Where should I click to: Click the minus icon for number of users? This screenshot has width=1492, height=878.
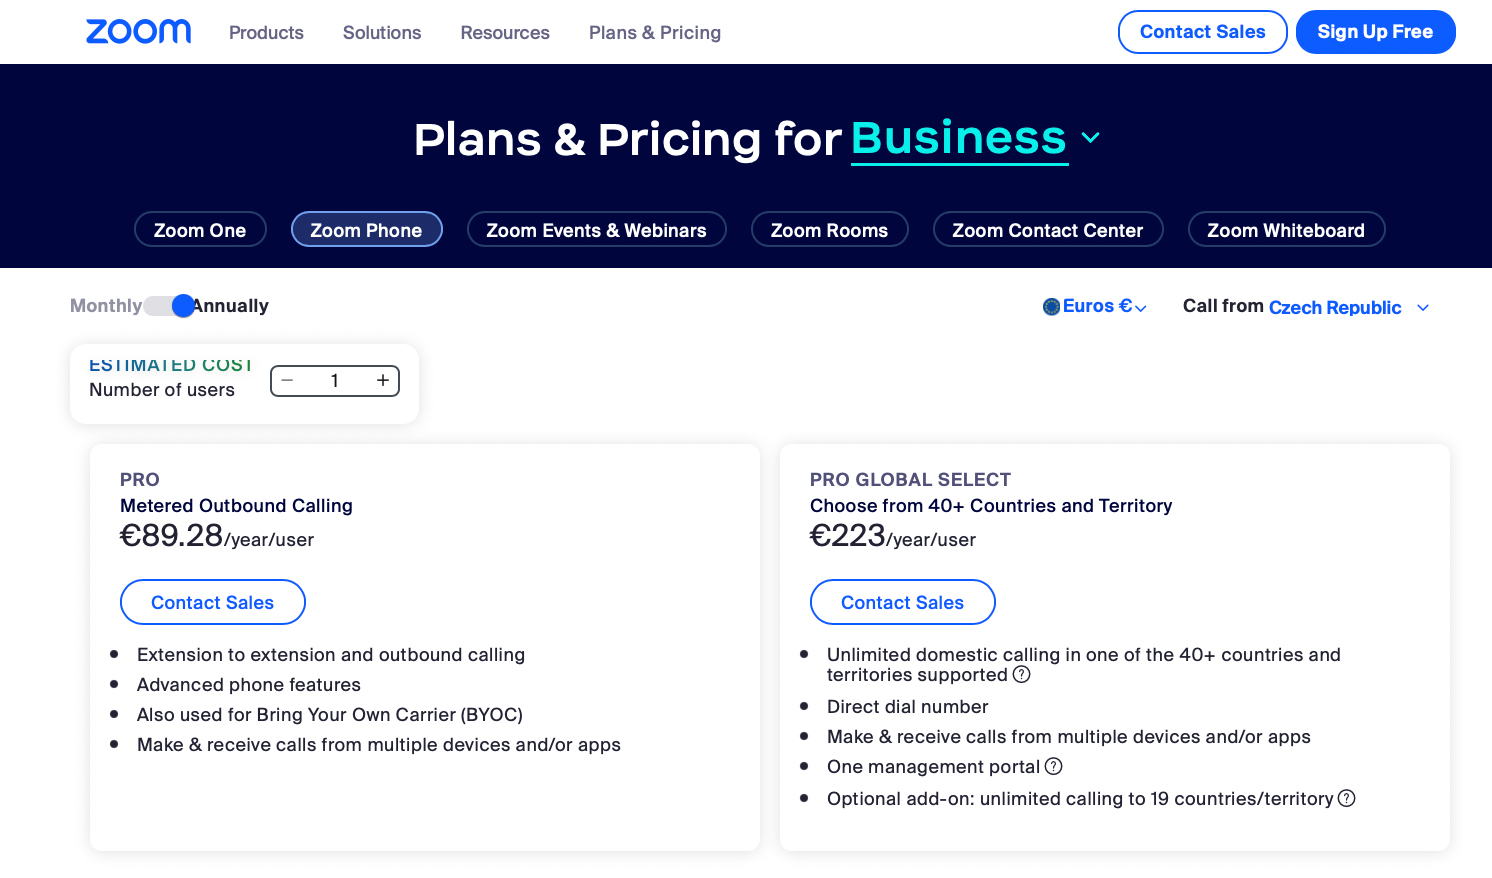pos(288,381)
